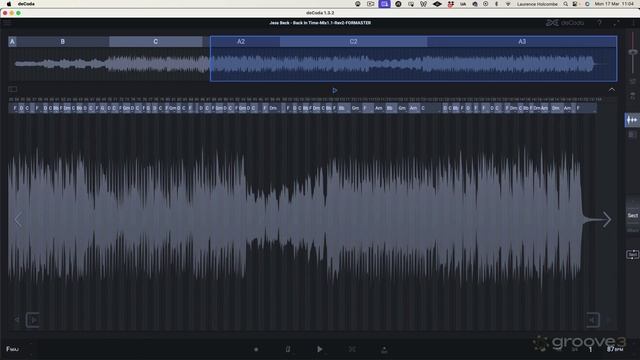
Task: Click the export/share icon in the transport
Action: tap(384, 349)
